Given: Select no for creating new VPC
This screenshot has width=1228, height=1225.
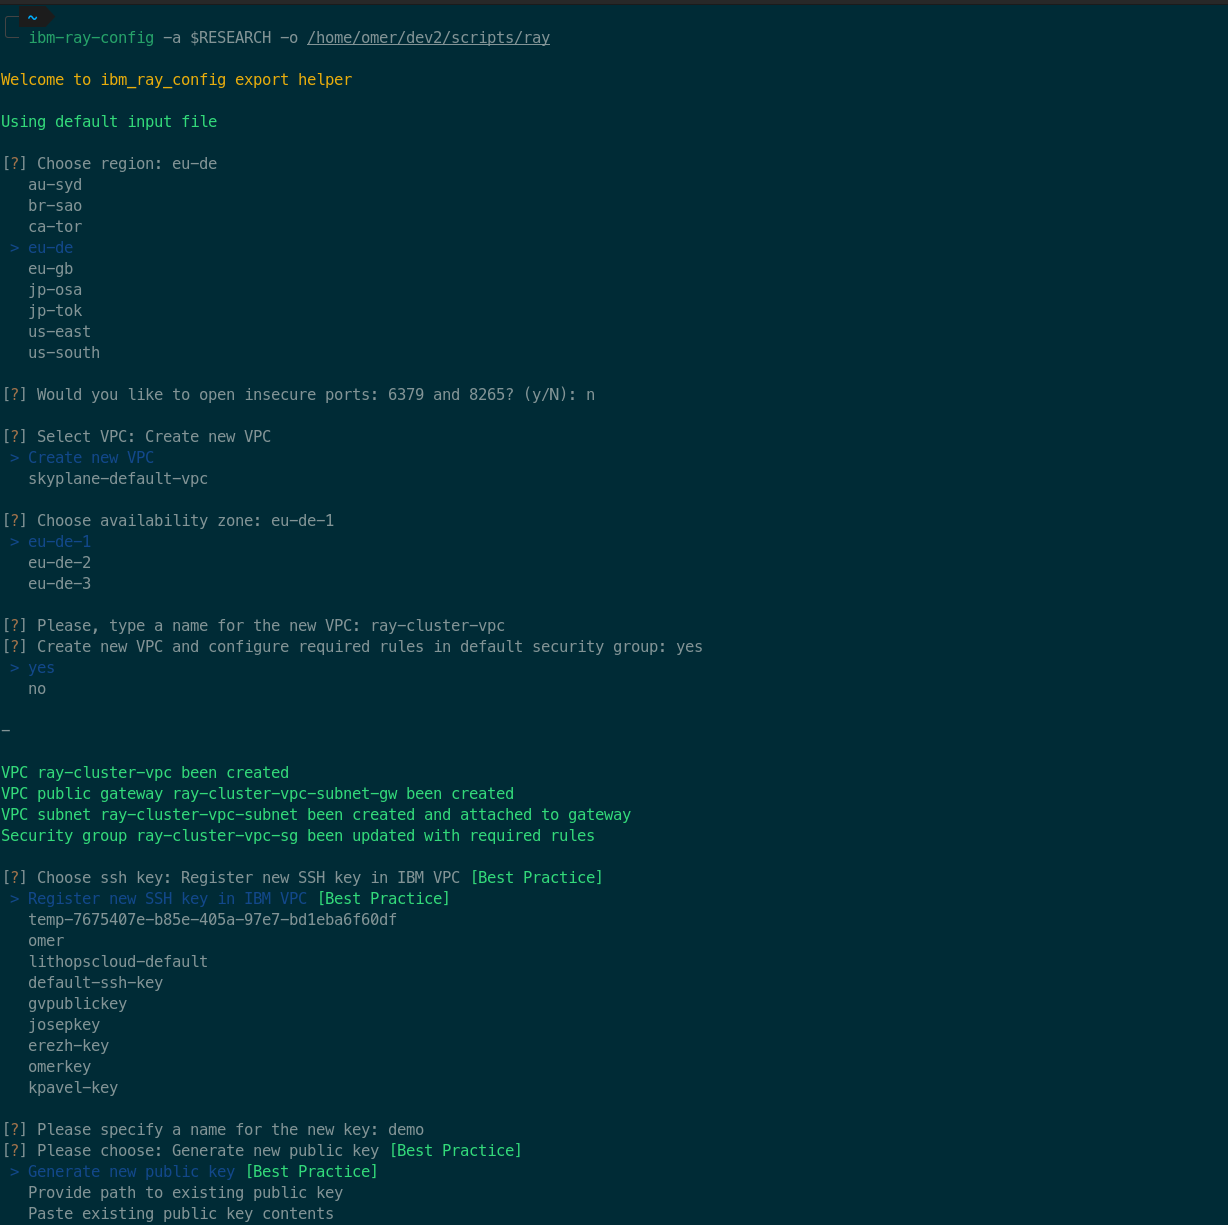Looking at the screenshot, I should [x=37, y=689].
